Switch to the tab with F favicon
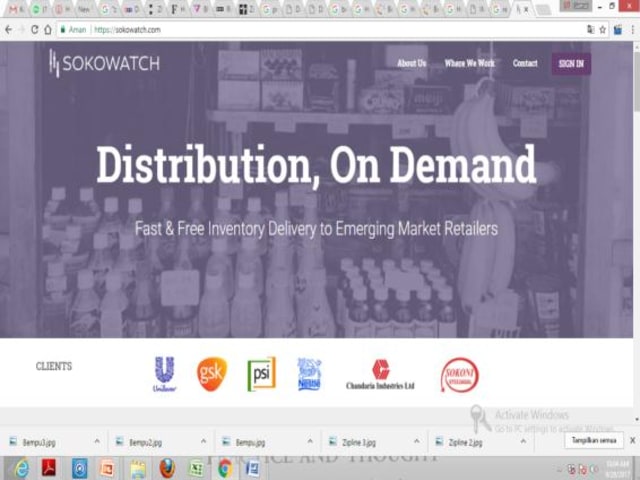Screen dimensions: 640x480 tap(176, 9)
